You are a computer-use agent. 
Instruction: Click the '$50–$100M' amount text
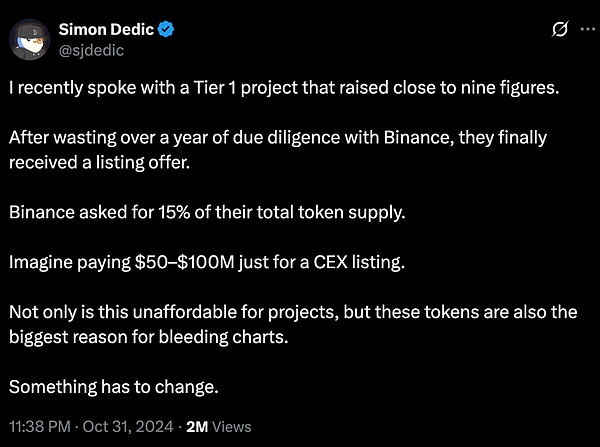click(x=184, y=263)
